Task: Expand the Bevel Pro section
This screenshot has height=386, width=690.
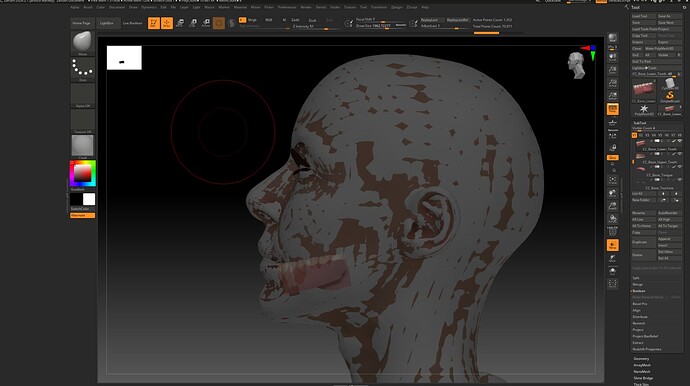Action: pos(640,304)
